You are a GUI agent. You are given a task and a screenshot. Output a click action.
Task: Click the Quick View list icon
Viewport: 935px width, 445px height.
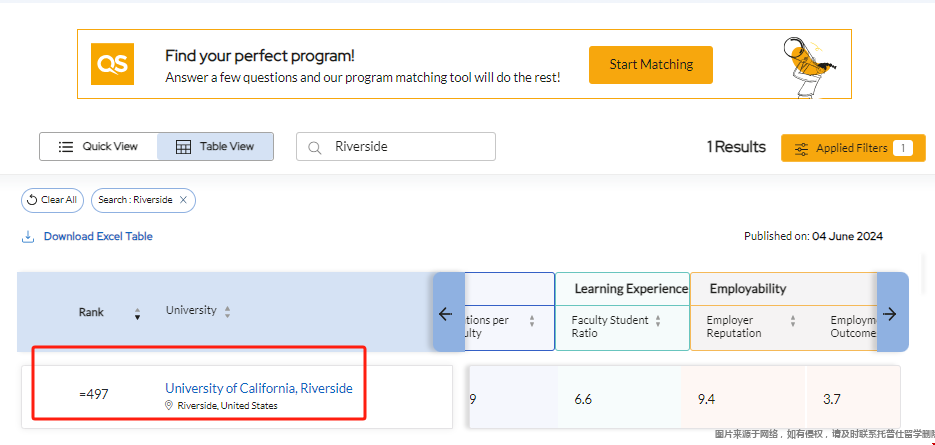(x=66, y=147)
